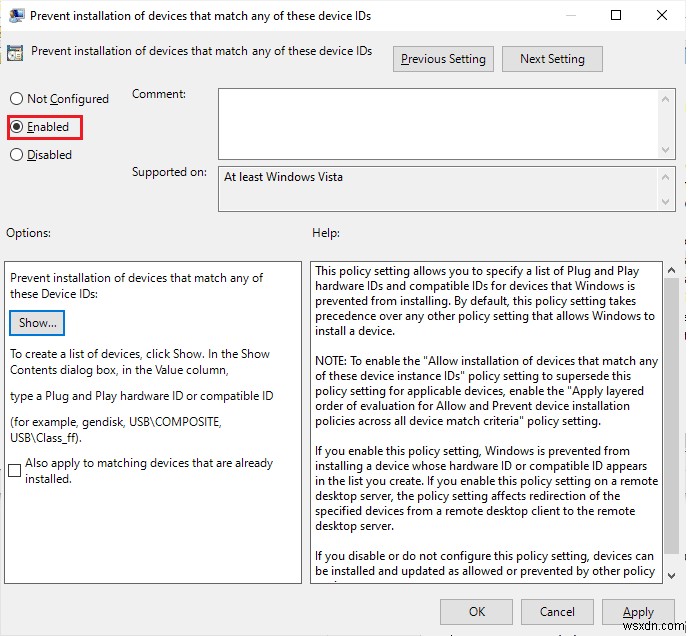Go to Previous Setting
The image size is (696, 636).
click(443, 59)
